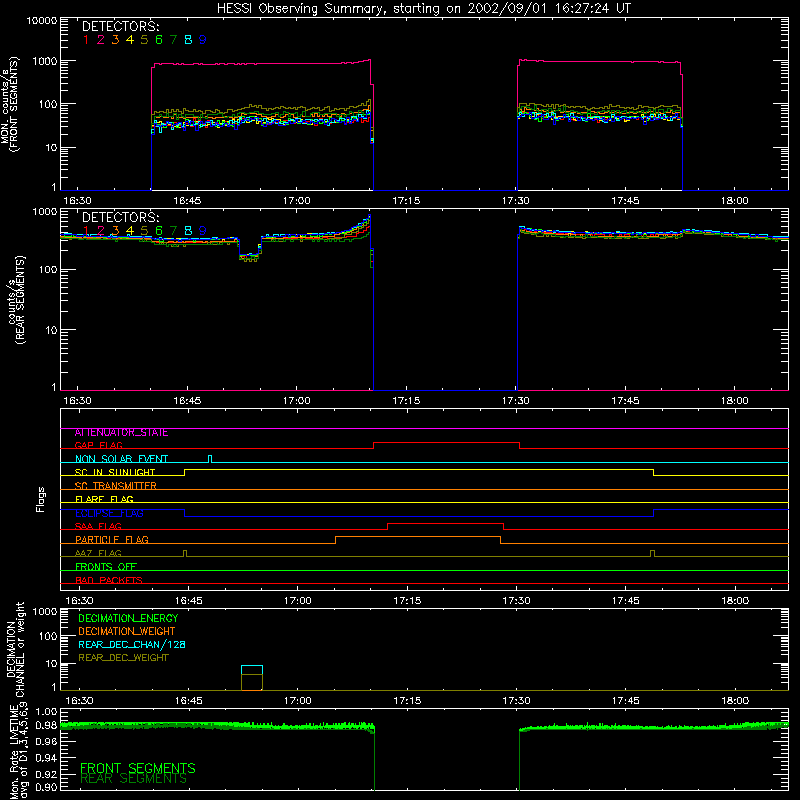800x800 pixels.
Task: Select the SC_IN_SUNLIGHT flag label
Action: pyautogui.click(x=115, y=472)
